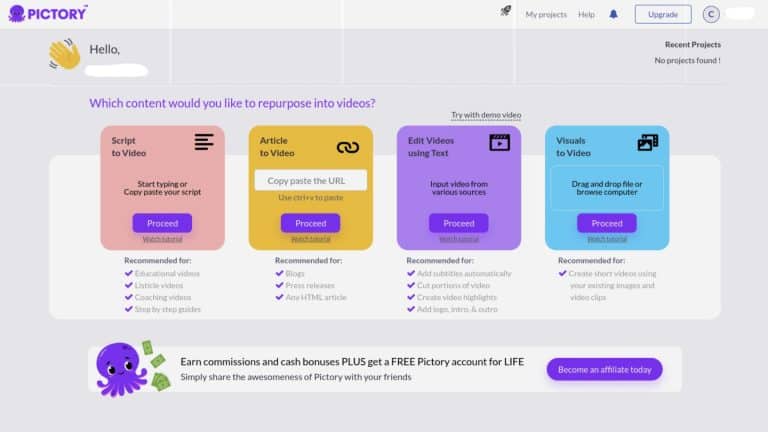Open the user avatar C menu
Viewport: 768px width, 432px height.
click(x=711, y=14)
